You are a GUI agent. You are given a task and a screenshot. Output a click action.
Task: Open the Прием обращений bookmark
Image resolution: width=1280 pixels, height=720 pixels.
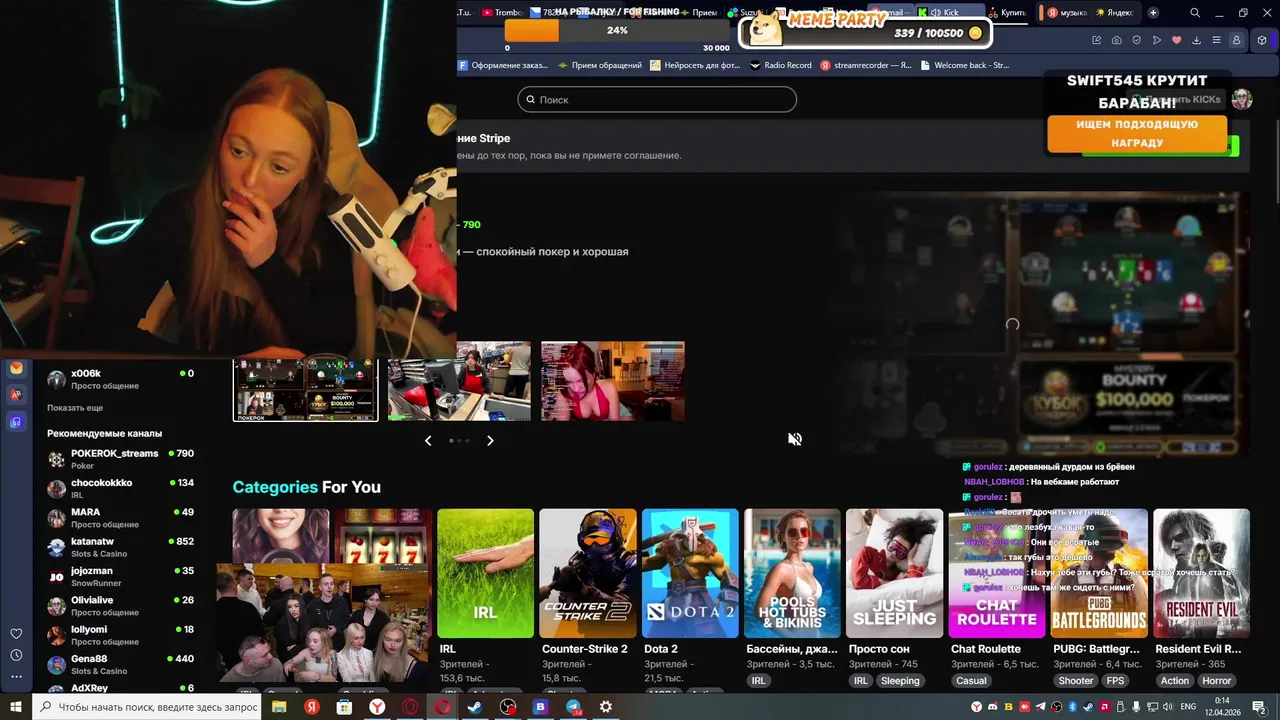600,65
